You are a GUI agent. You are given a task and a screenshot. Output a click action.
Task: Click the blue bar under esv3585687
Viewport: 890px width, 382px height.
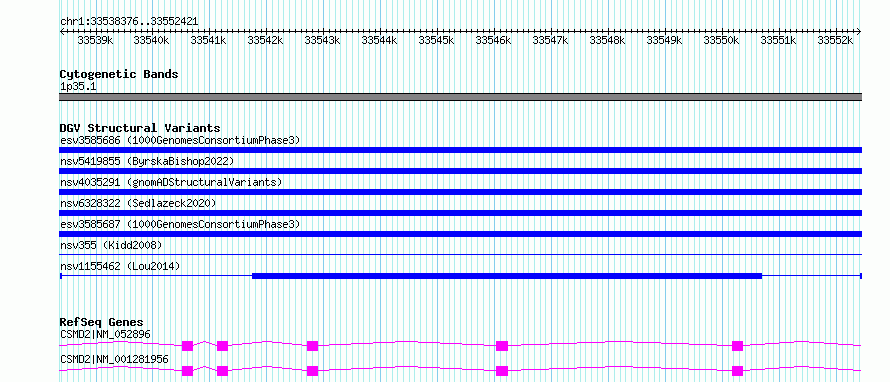point(461,234)
